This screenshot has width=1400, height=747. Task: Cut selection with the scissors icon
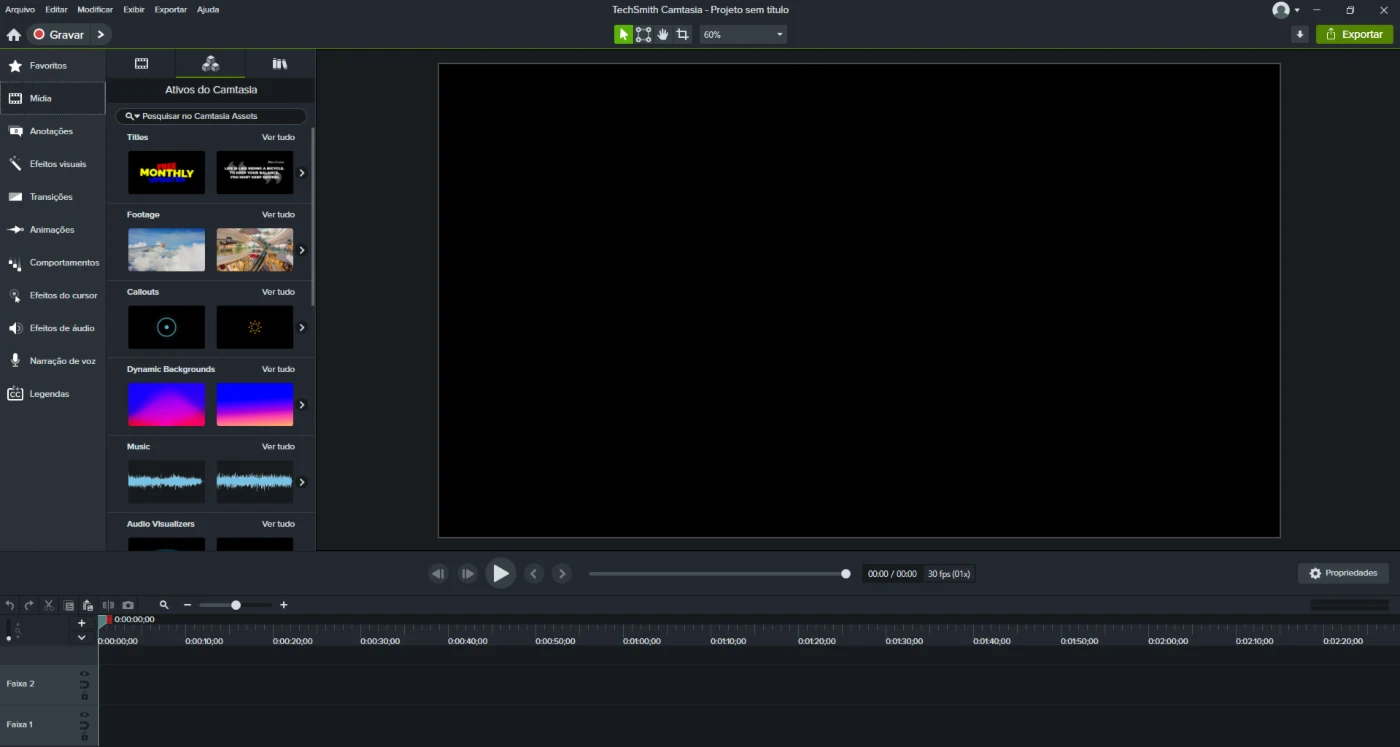click(47, 605)
